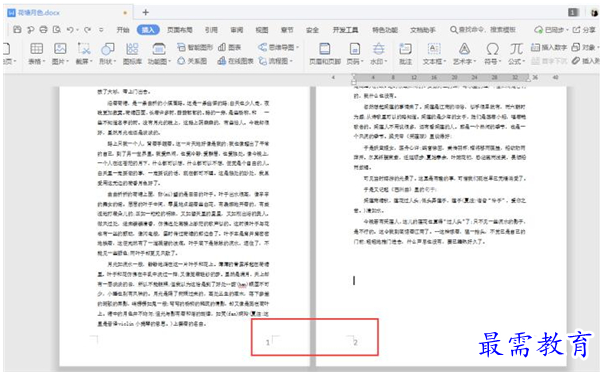This screenshot has width=600, height=376.
Task: Expand the 水印 dropdown arrow
Action: 386,62
